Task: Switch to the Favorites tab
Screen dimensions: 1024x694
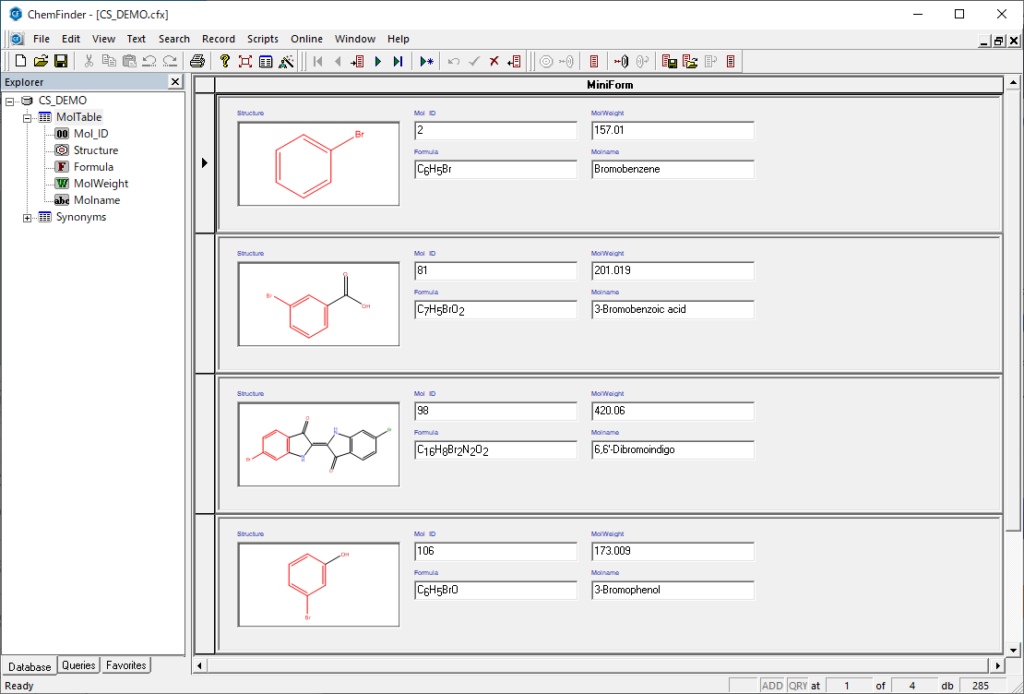Action: point(126,665)
